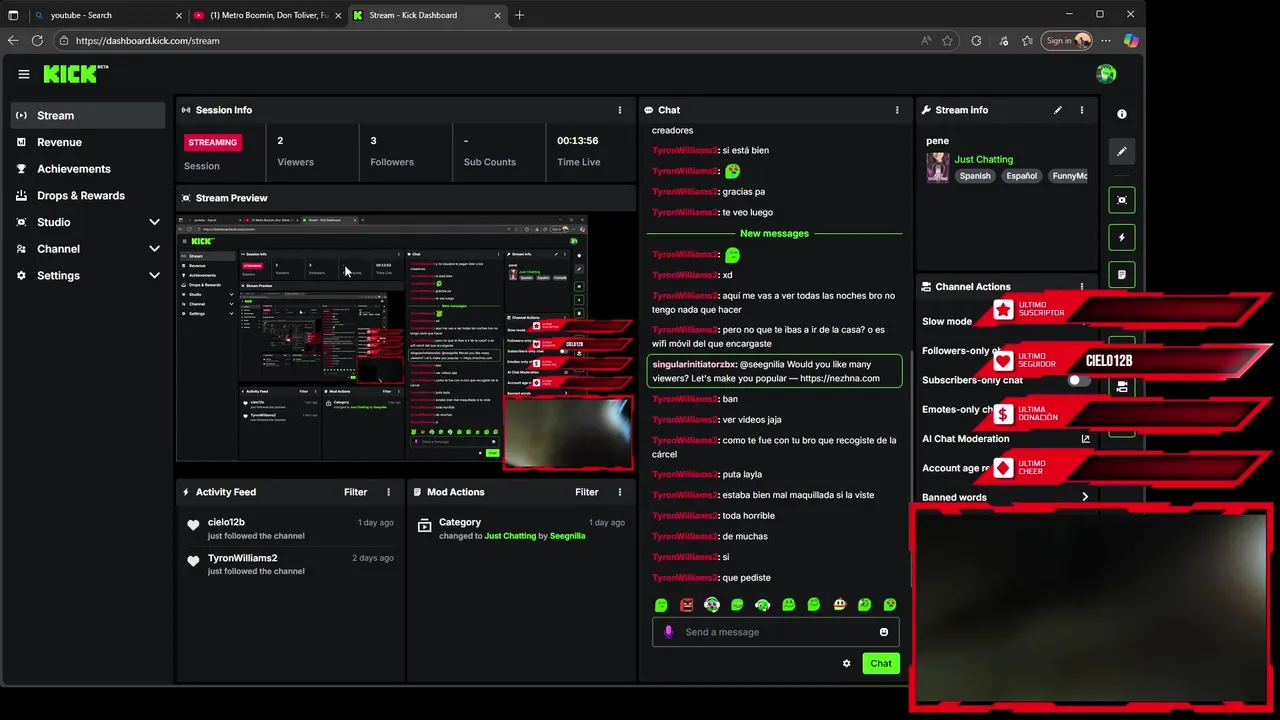Open browser settings and more menu

tap(1105, 41)
